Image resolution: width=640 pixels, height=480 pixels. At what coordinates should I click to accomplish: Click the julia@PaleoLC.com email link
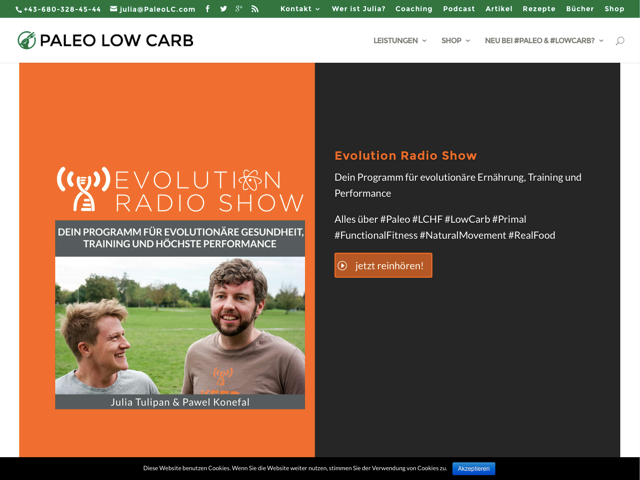pos(157,9)
